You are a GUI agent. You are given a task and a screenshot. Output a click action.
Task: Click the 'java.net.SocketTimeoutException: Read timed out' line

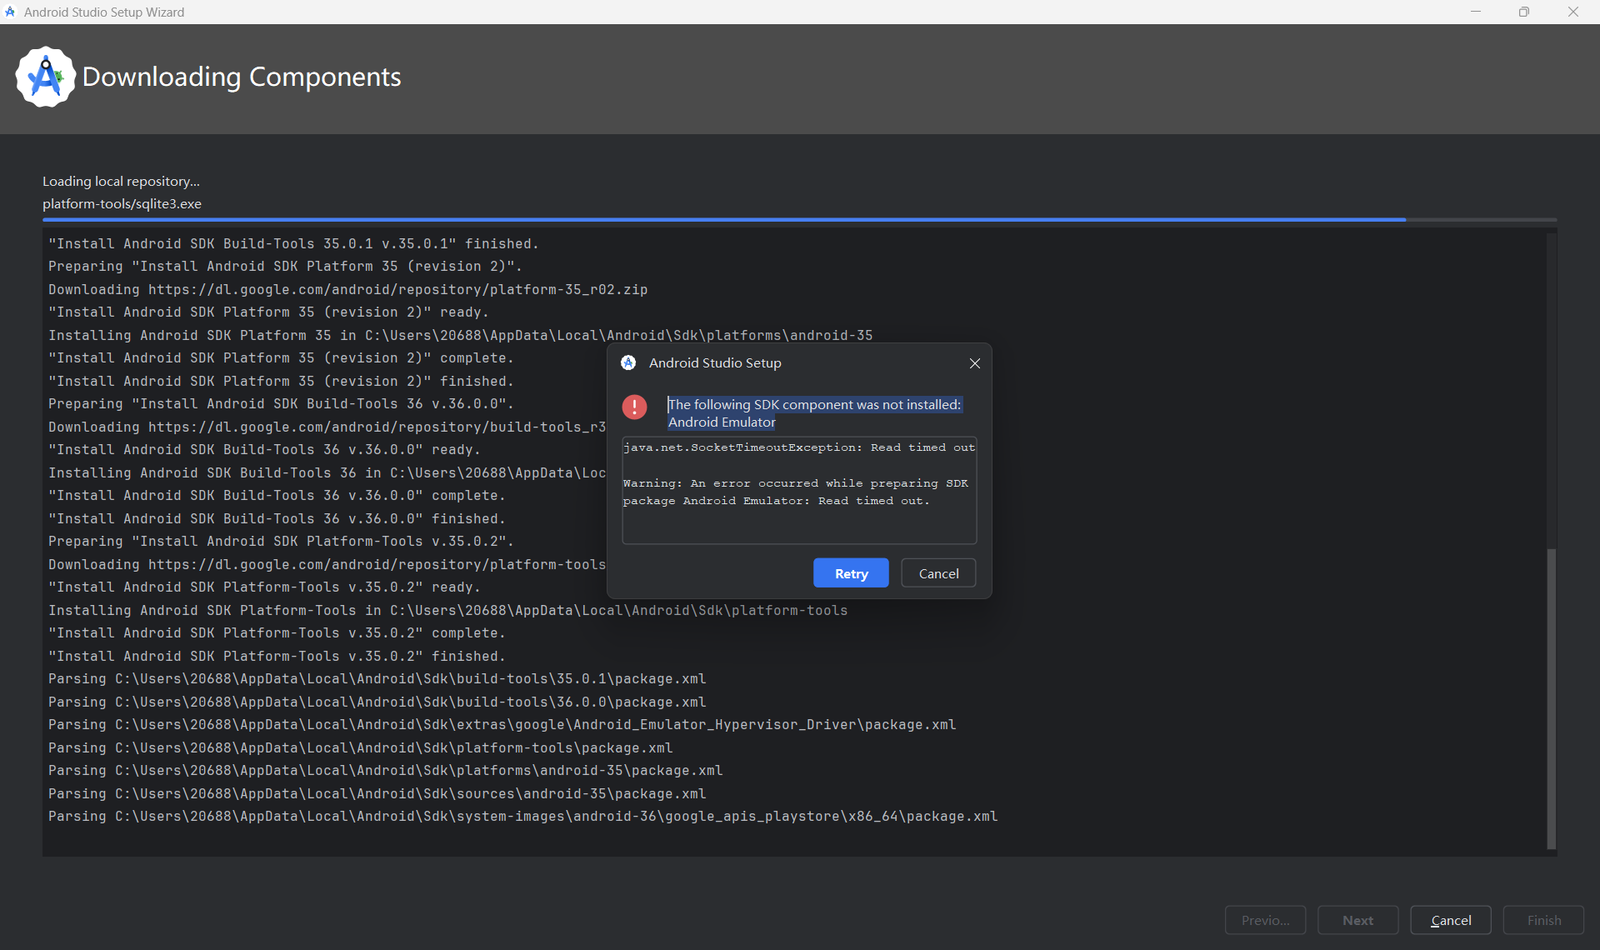(x=799, y=448)
